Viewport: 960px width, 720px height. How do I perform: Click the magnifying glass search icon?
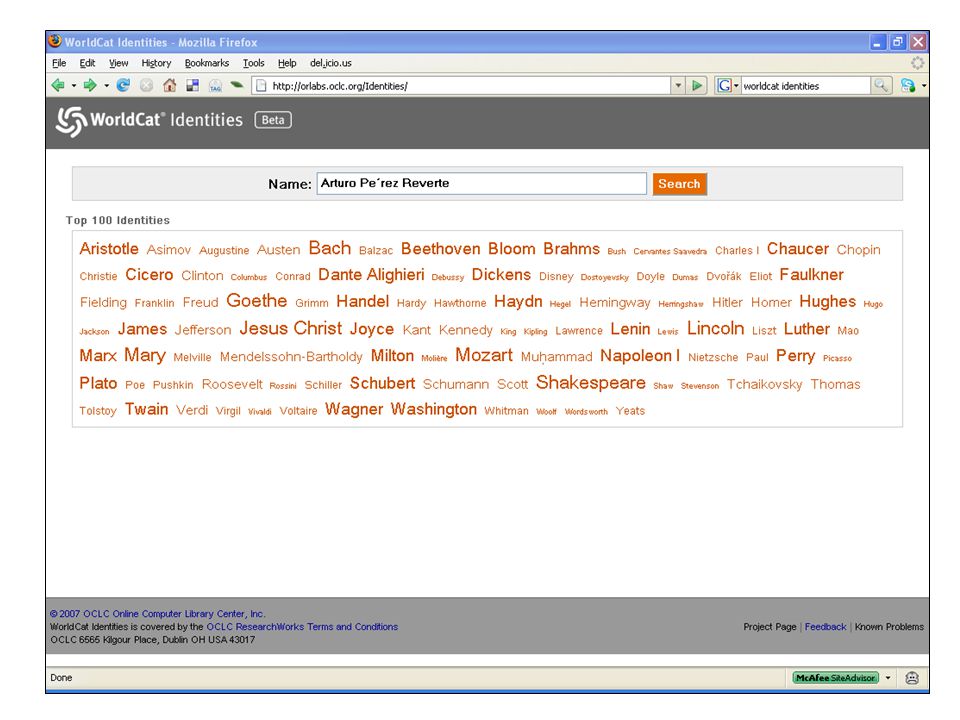(880, 86)
